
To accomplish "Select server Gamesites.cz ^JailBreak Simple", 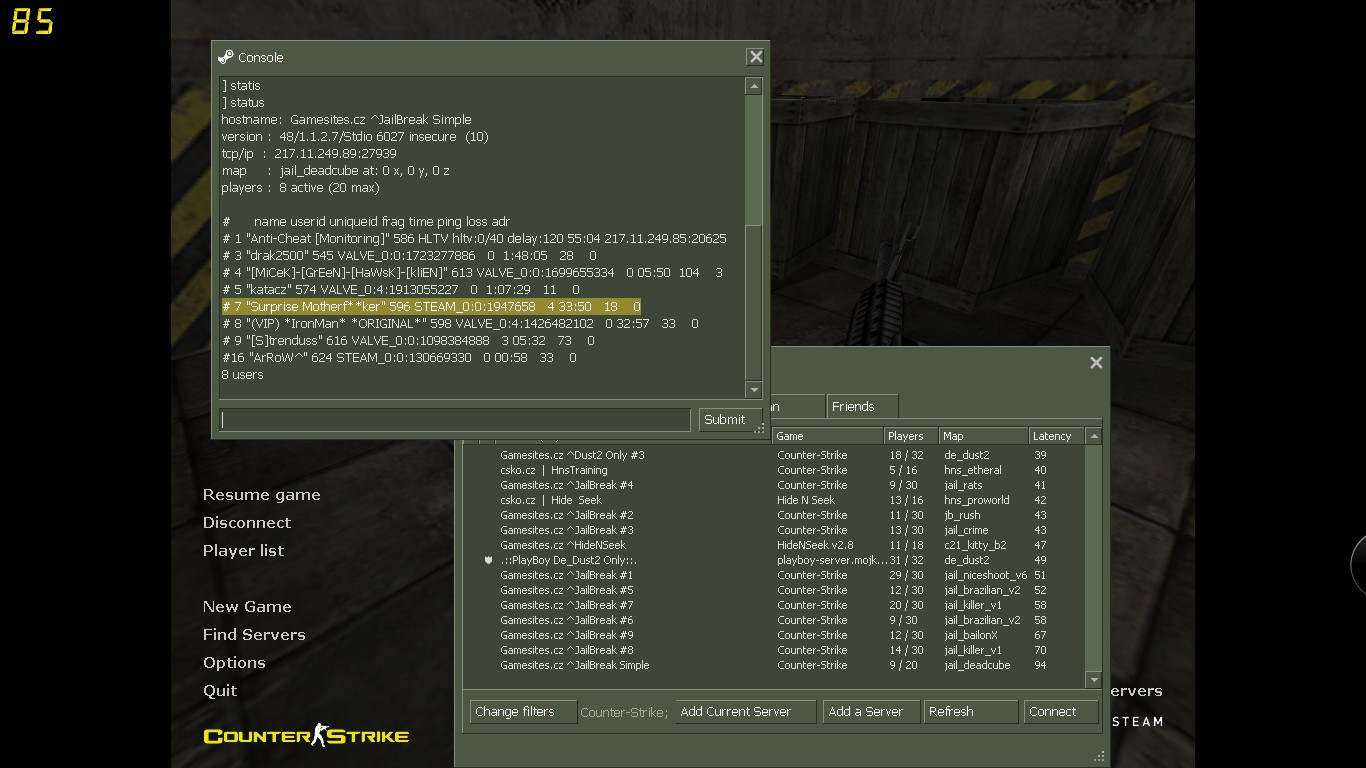I will 776,665.
